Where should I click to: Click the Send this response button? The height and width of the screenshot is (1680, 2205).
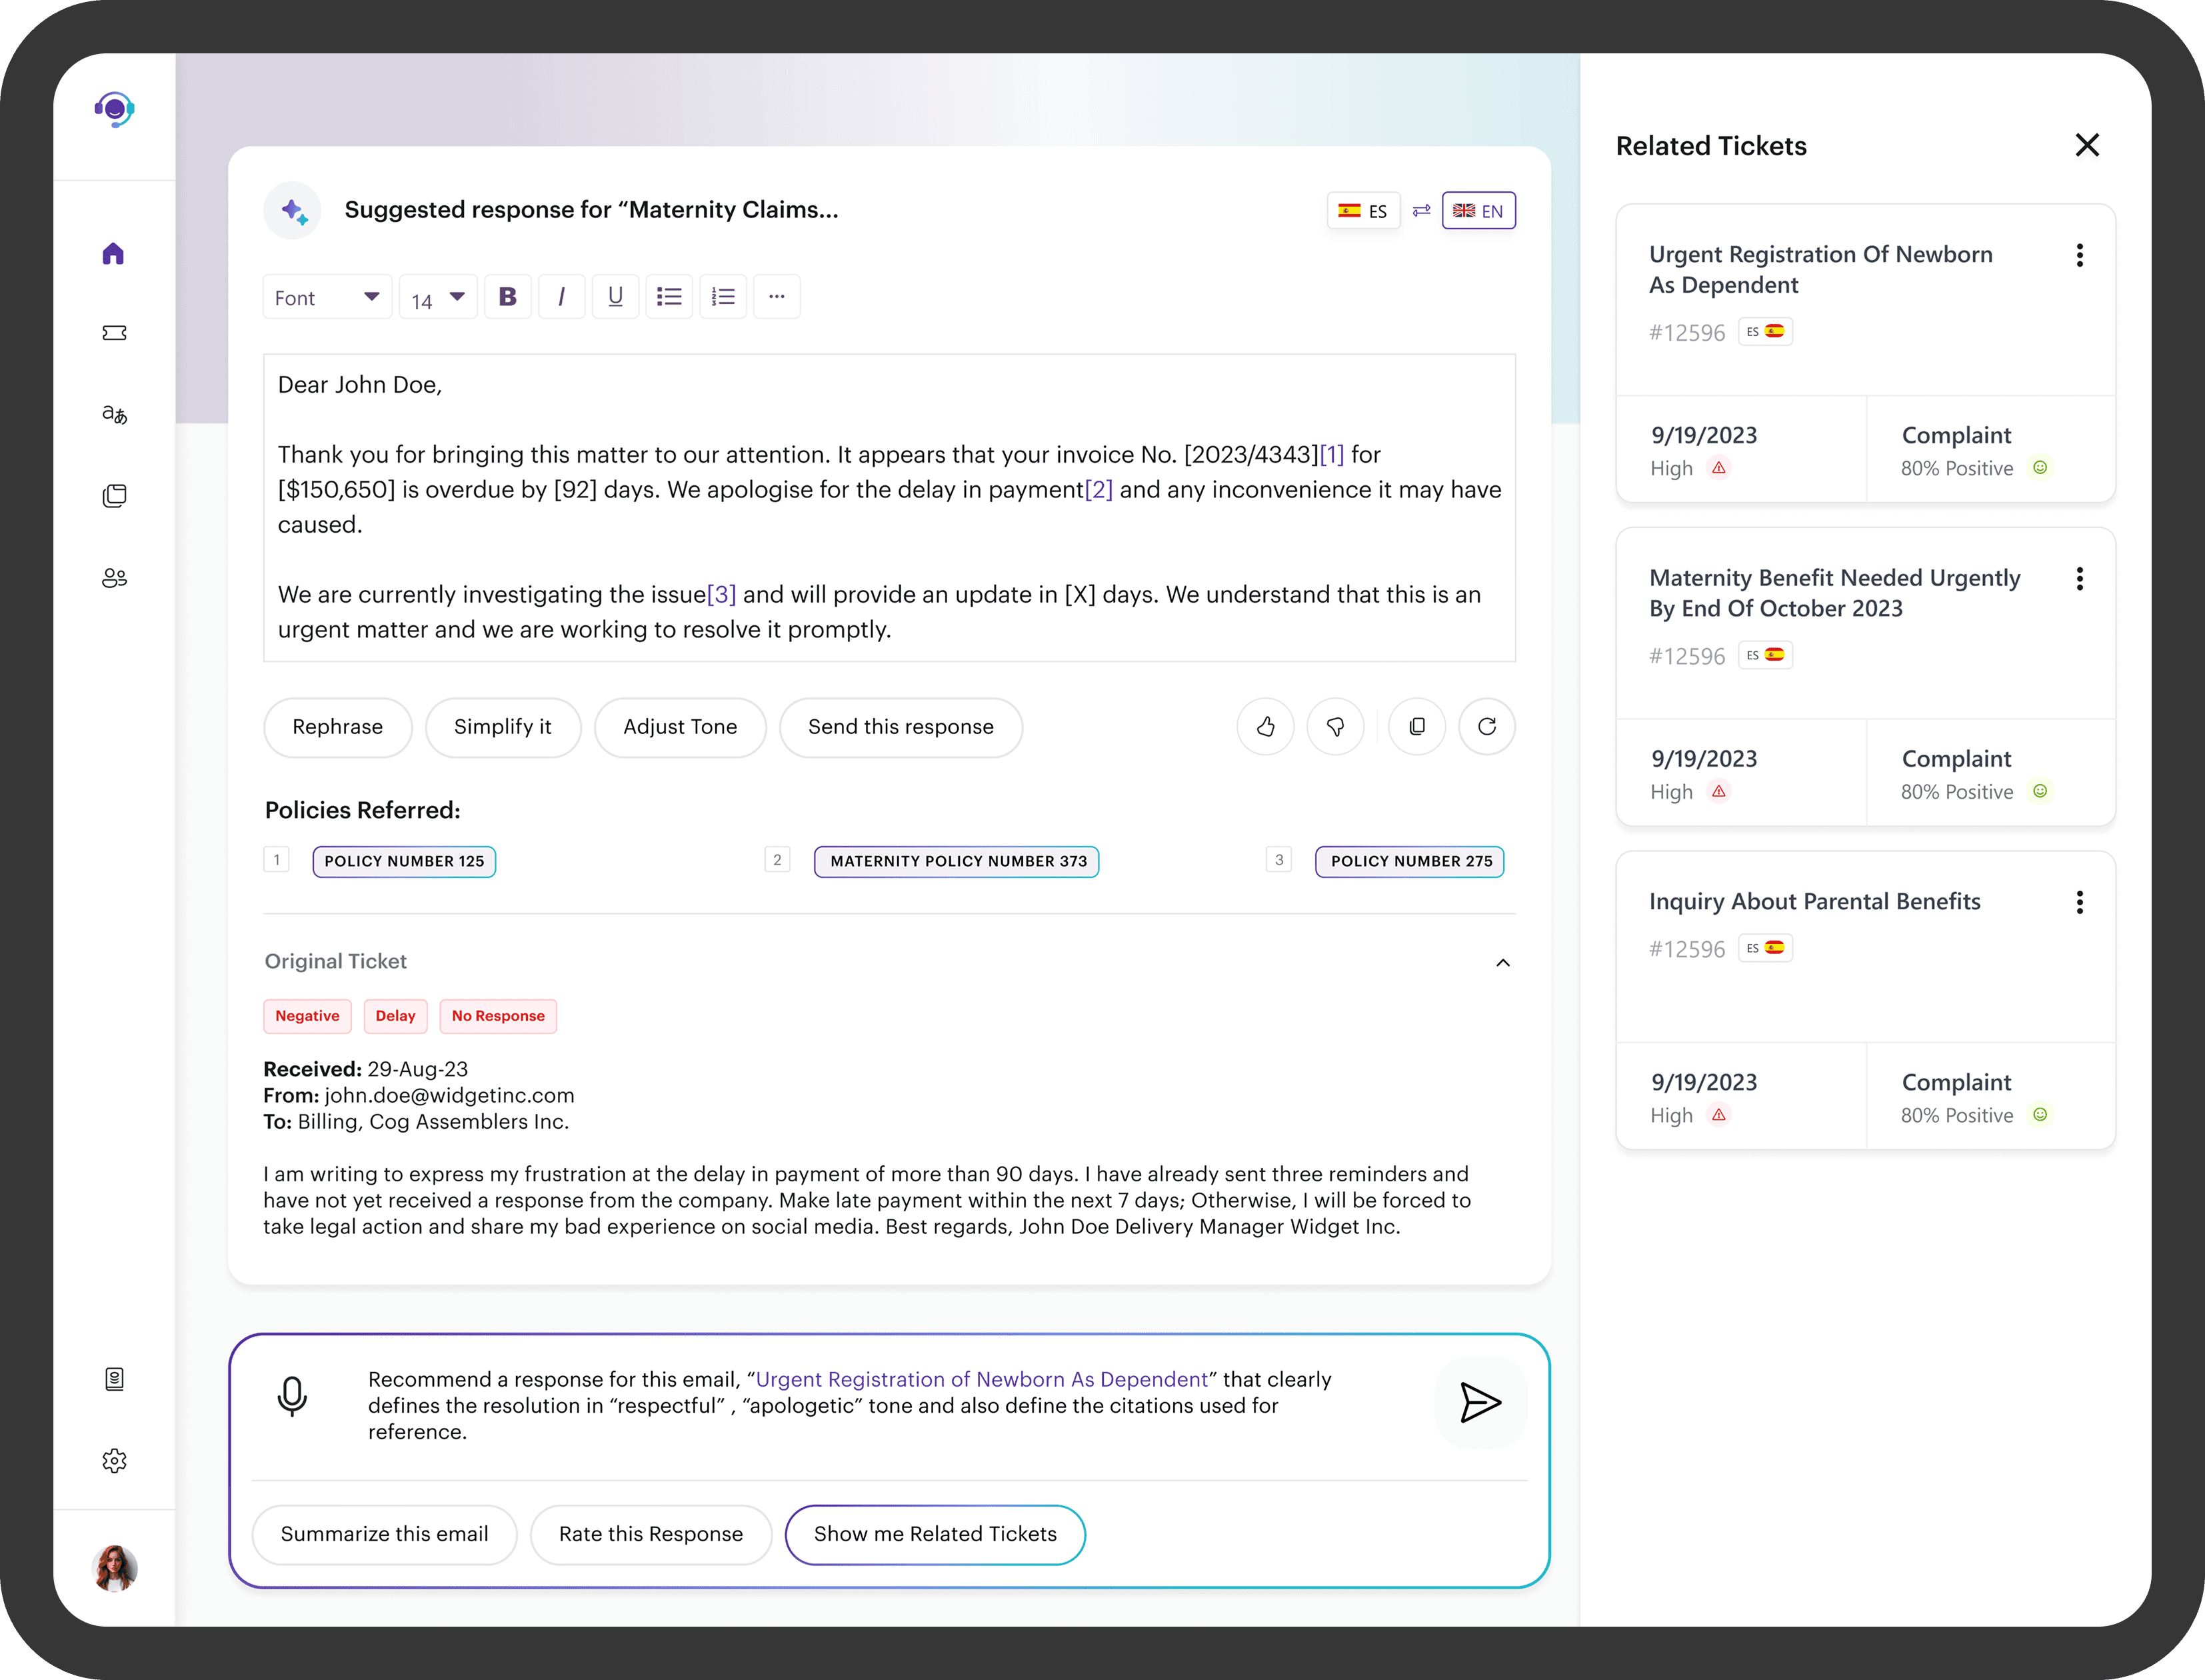[900, 727]
